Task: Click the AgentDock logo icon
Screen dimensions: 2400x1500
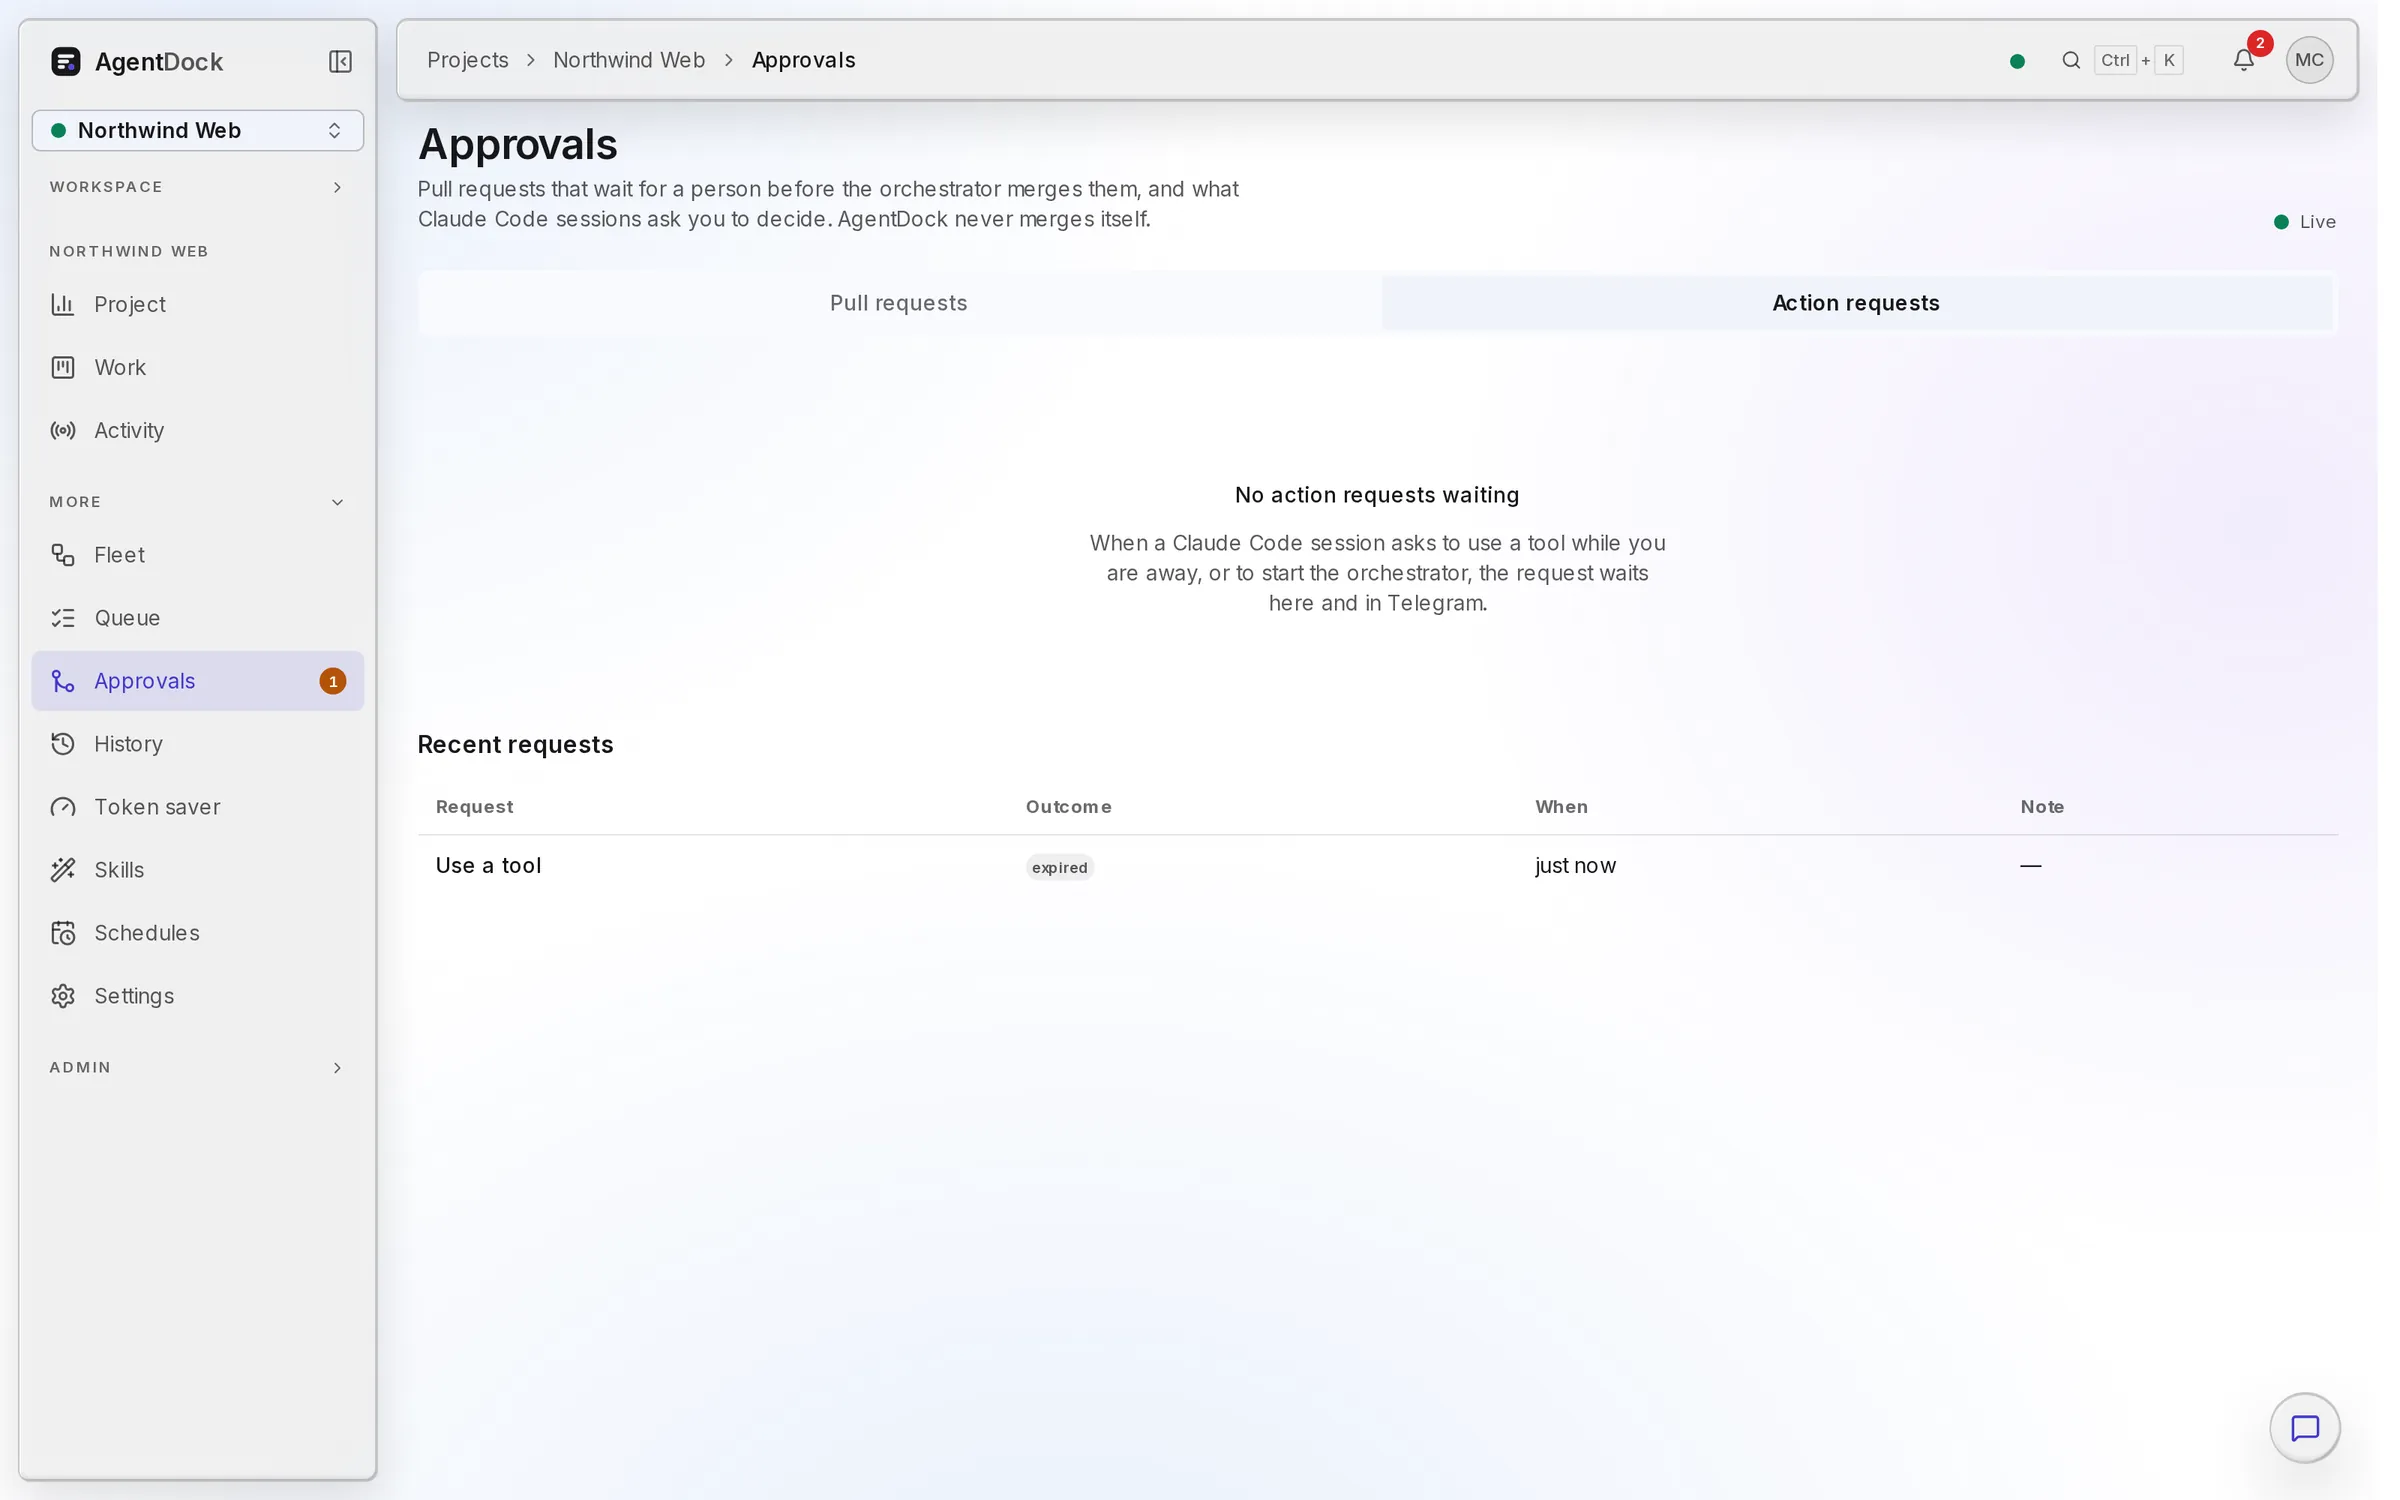Action: click(66, 62)
